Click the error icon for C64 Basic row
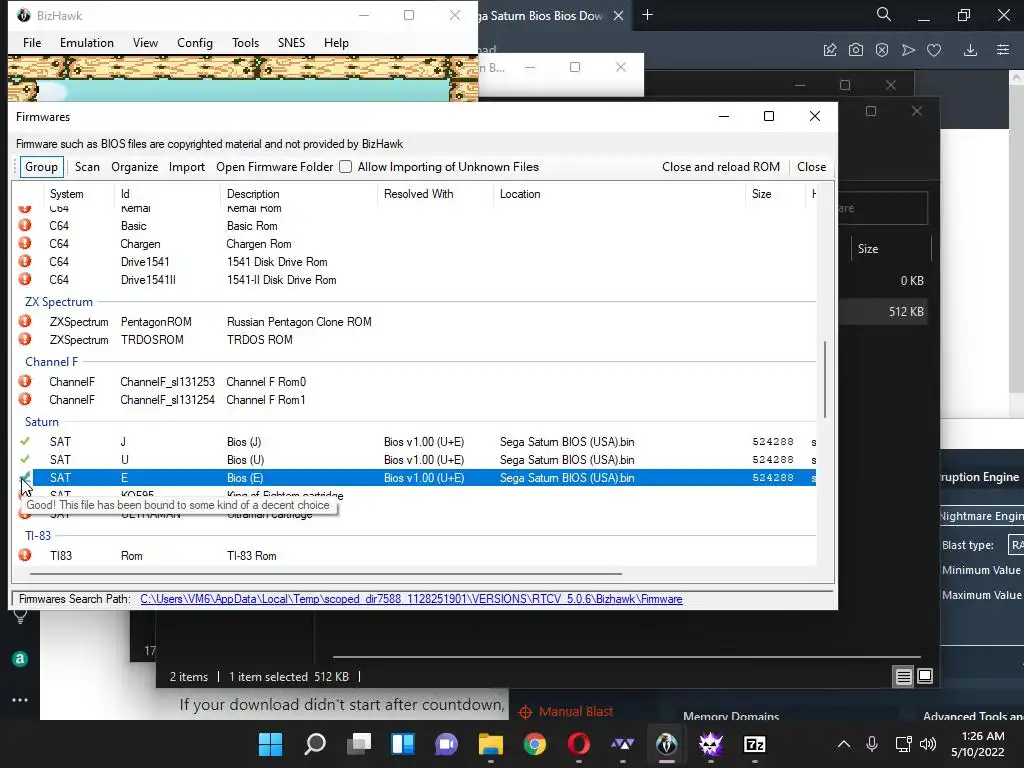Screen dimensions: 1024x768 [x=25, y=225]
